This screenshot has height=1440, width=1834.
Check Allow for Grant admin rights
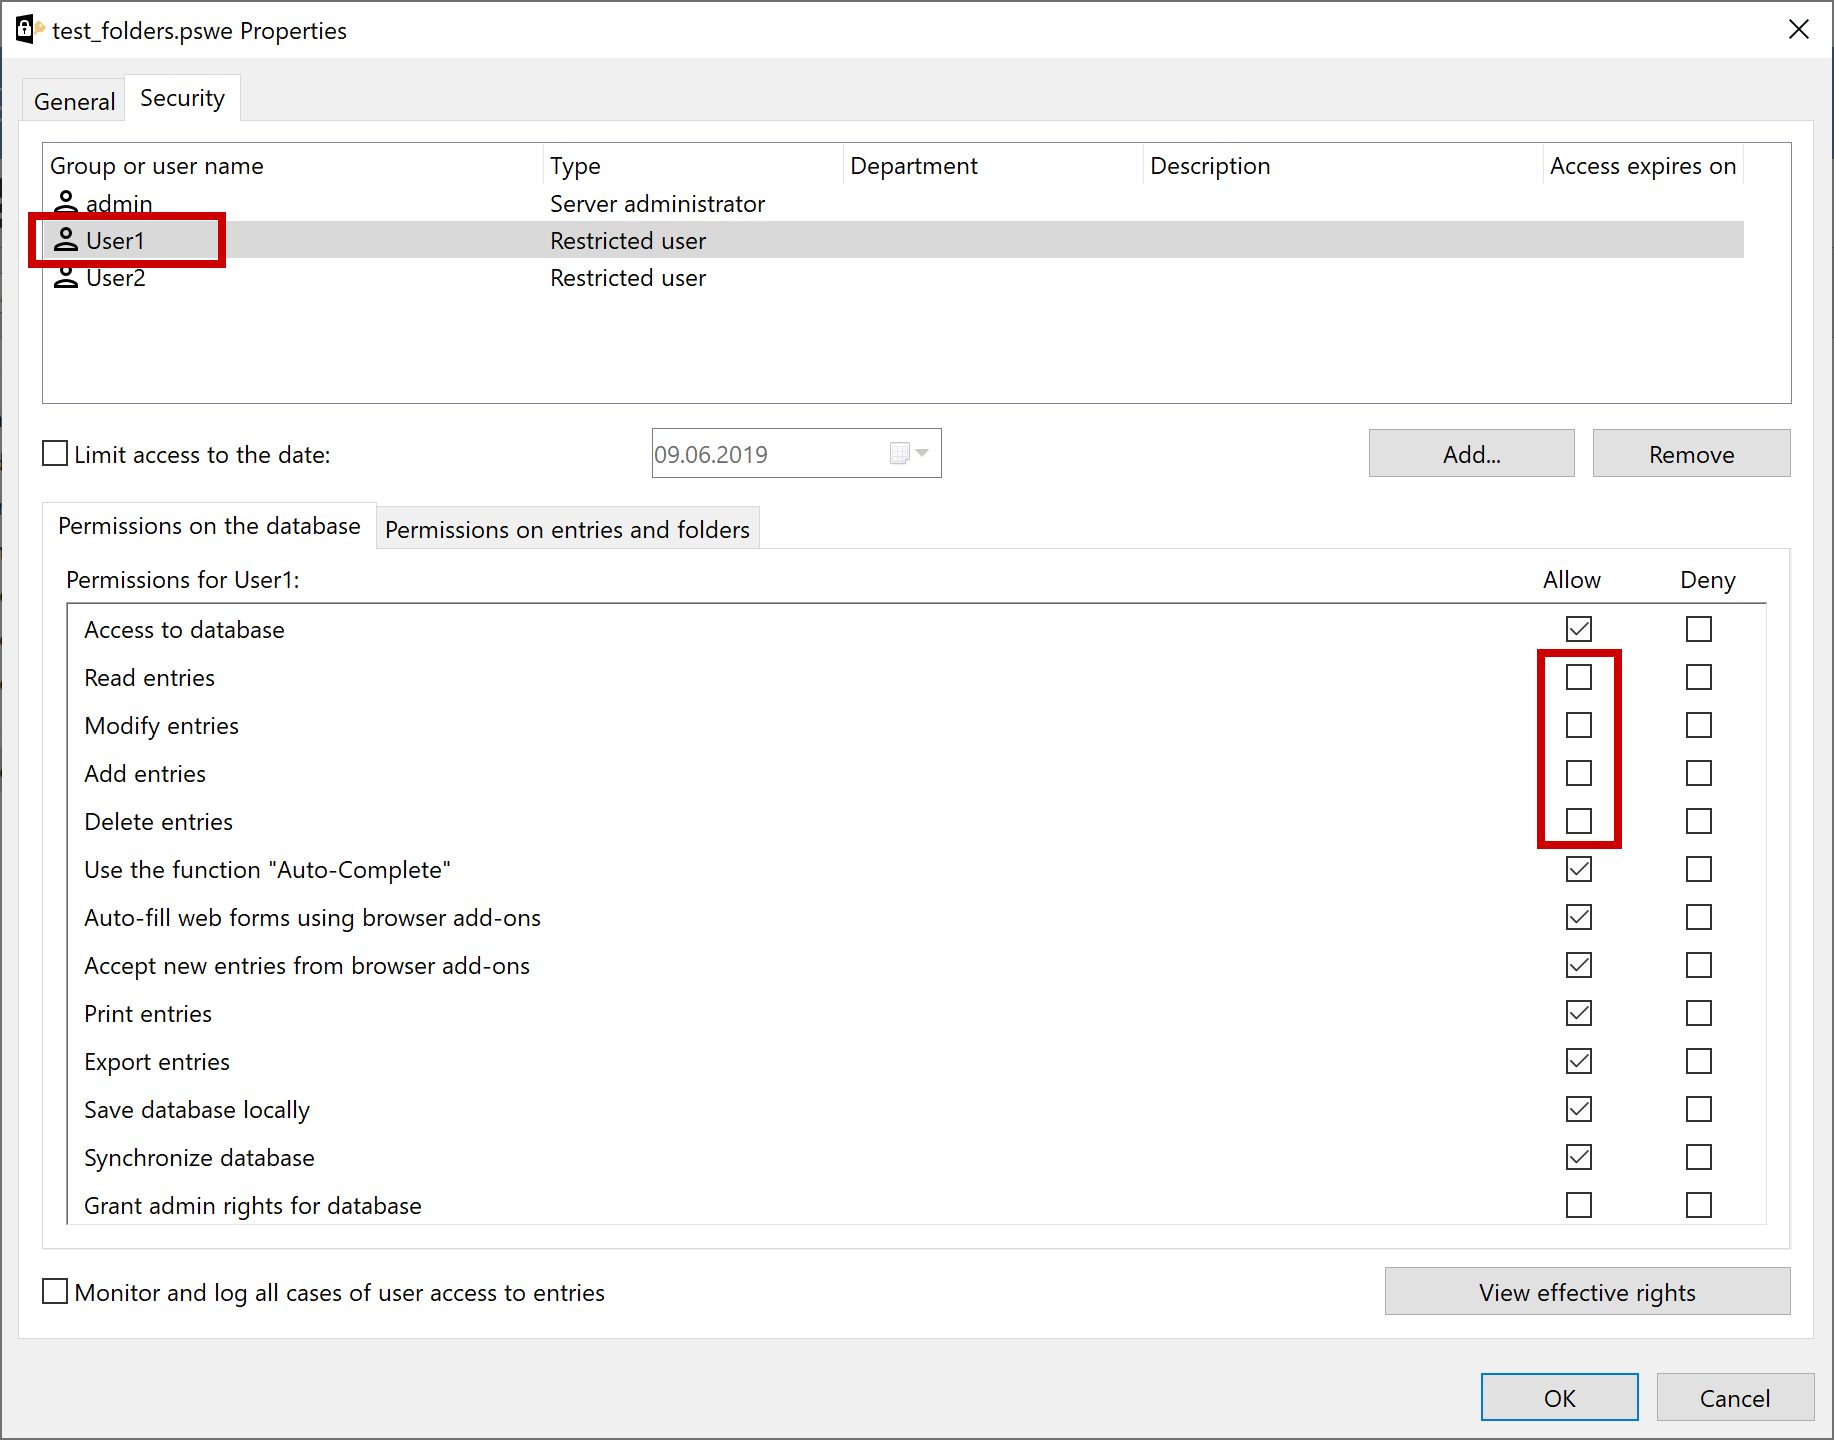[1579, 1205]
